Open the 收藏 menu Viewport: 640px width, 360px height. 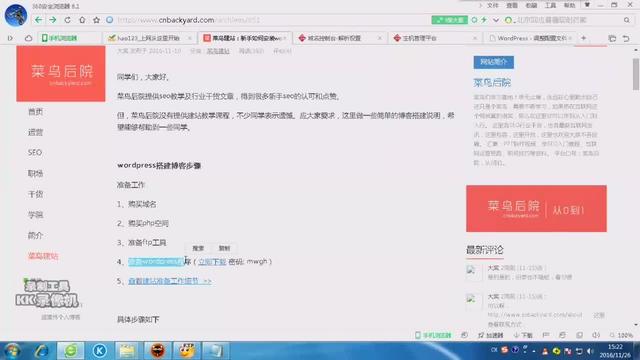531,5
